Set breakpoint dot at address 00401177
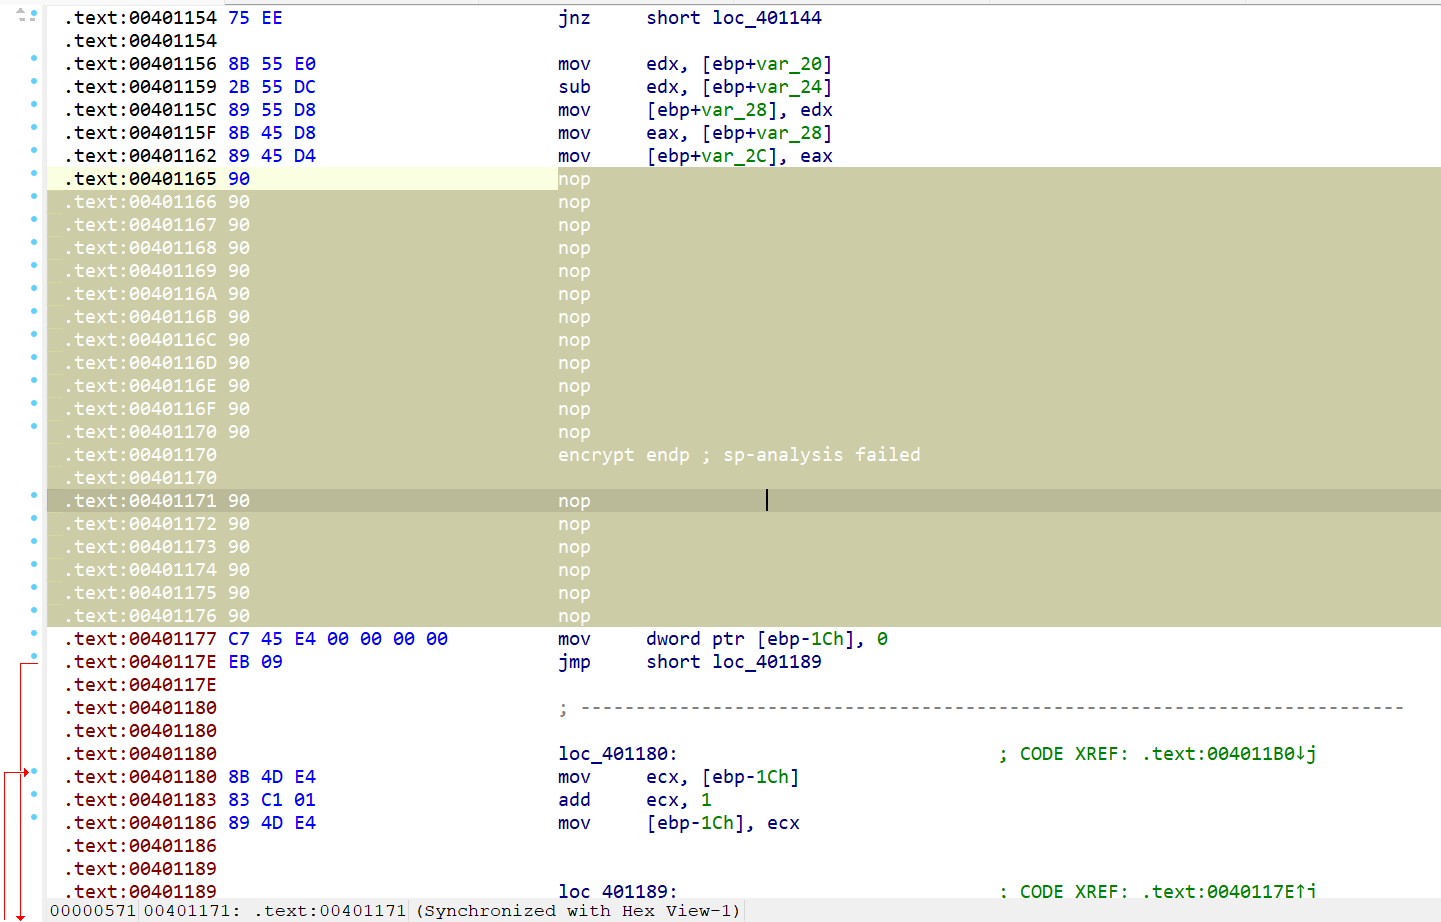Viewport: 1441px width, 922px height. coord(34,634)
